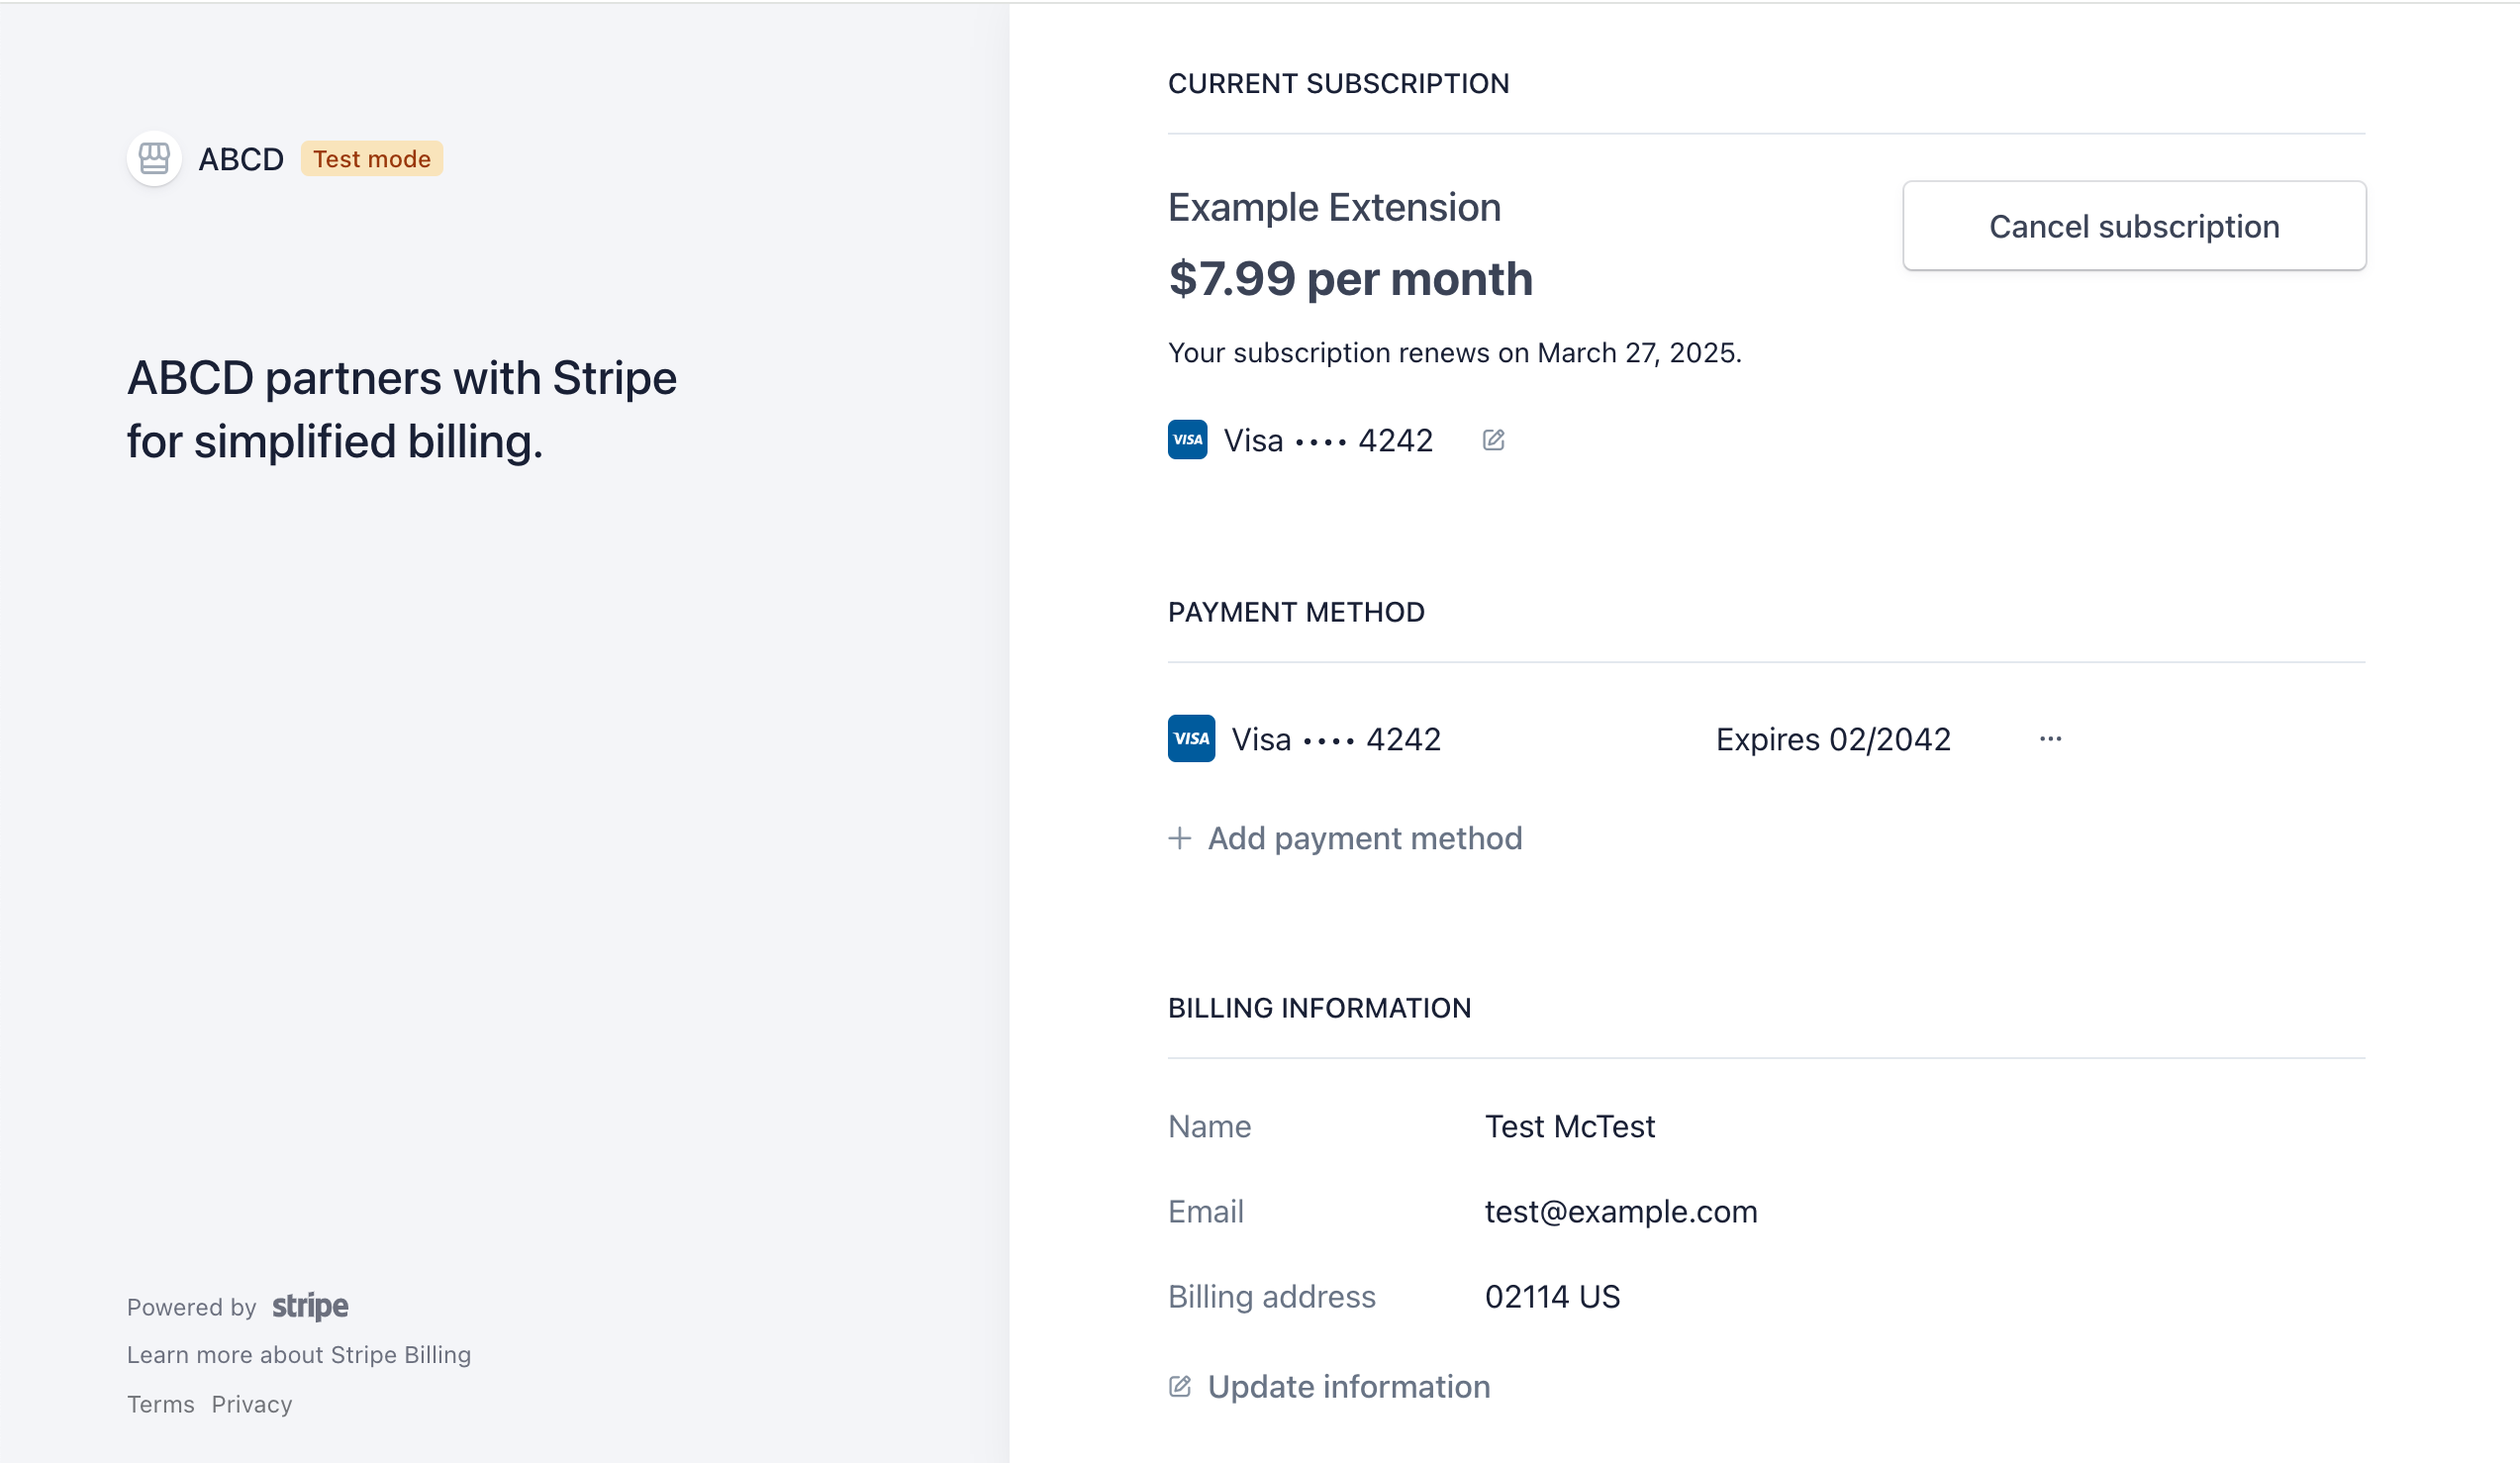The image size is (2520, 1463).
Task: Click the billing address 02114 US
Action: pos(1552,1296)
